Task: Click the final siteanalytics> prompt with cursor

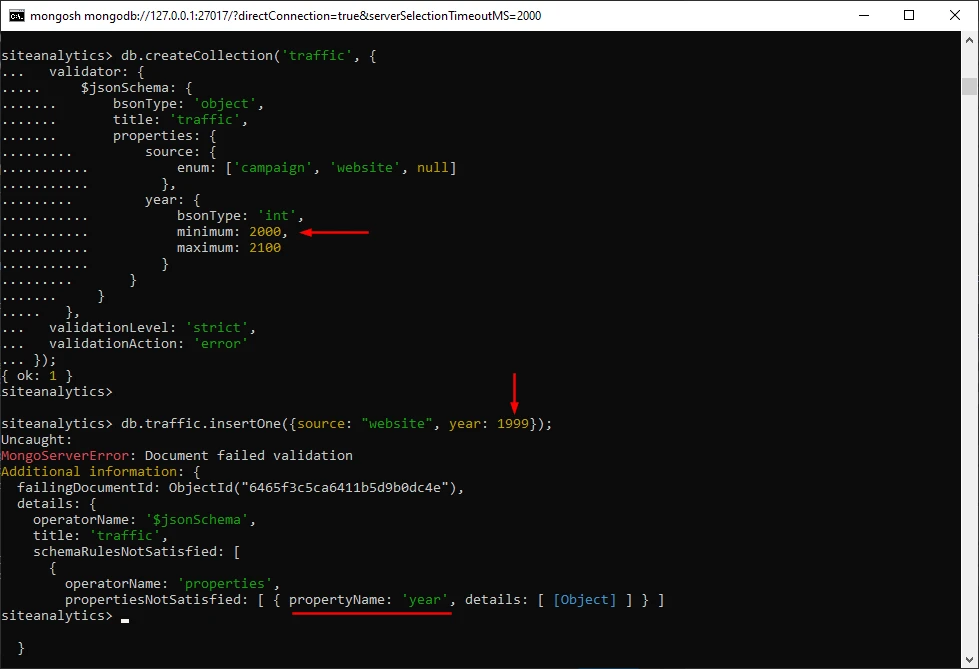Action: (65, 616)
